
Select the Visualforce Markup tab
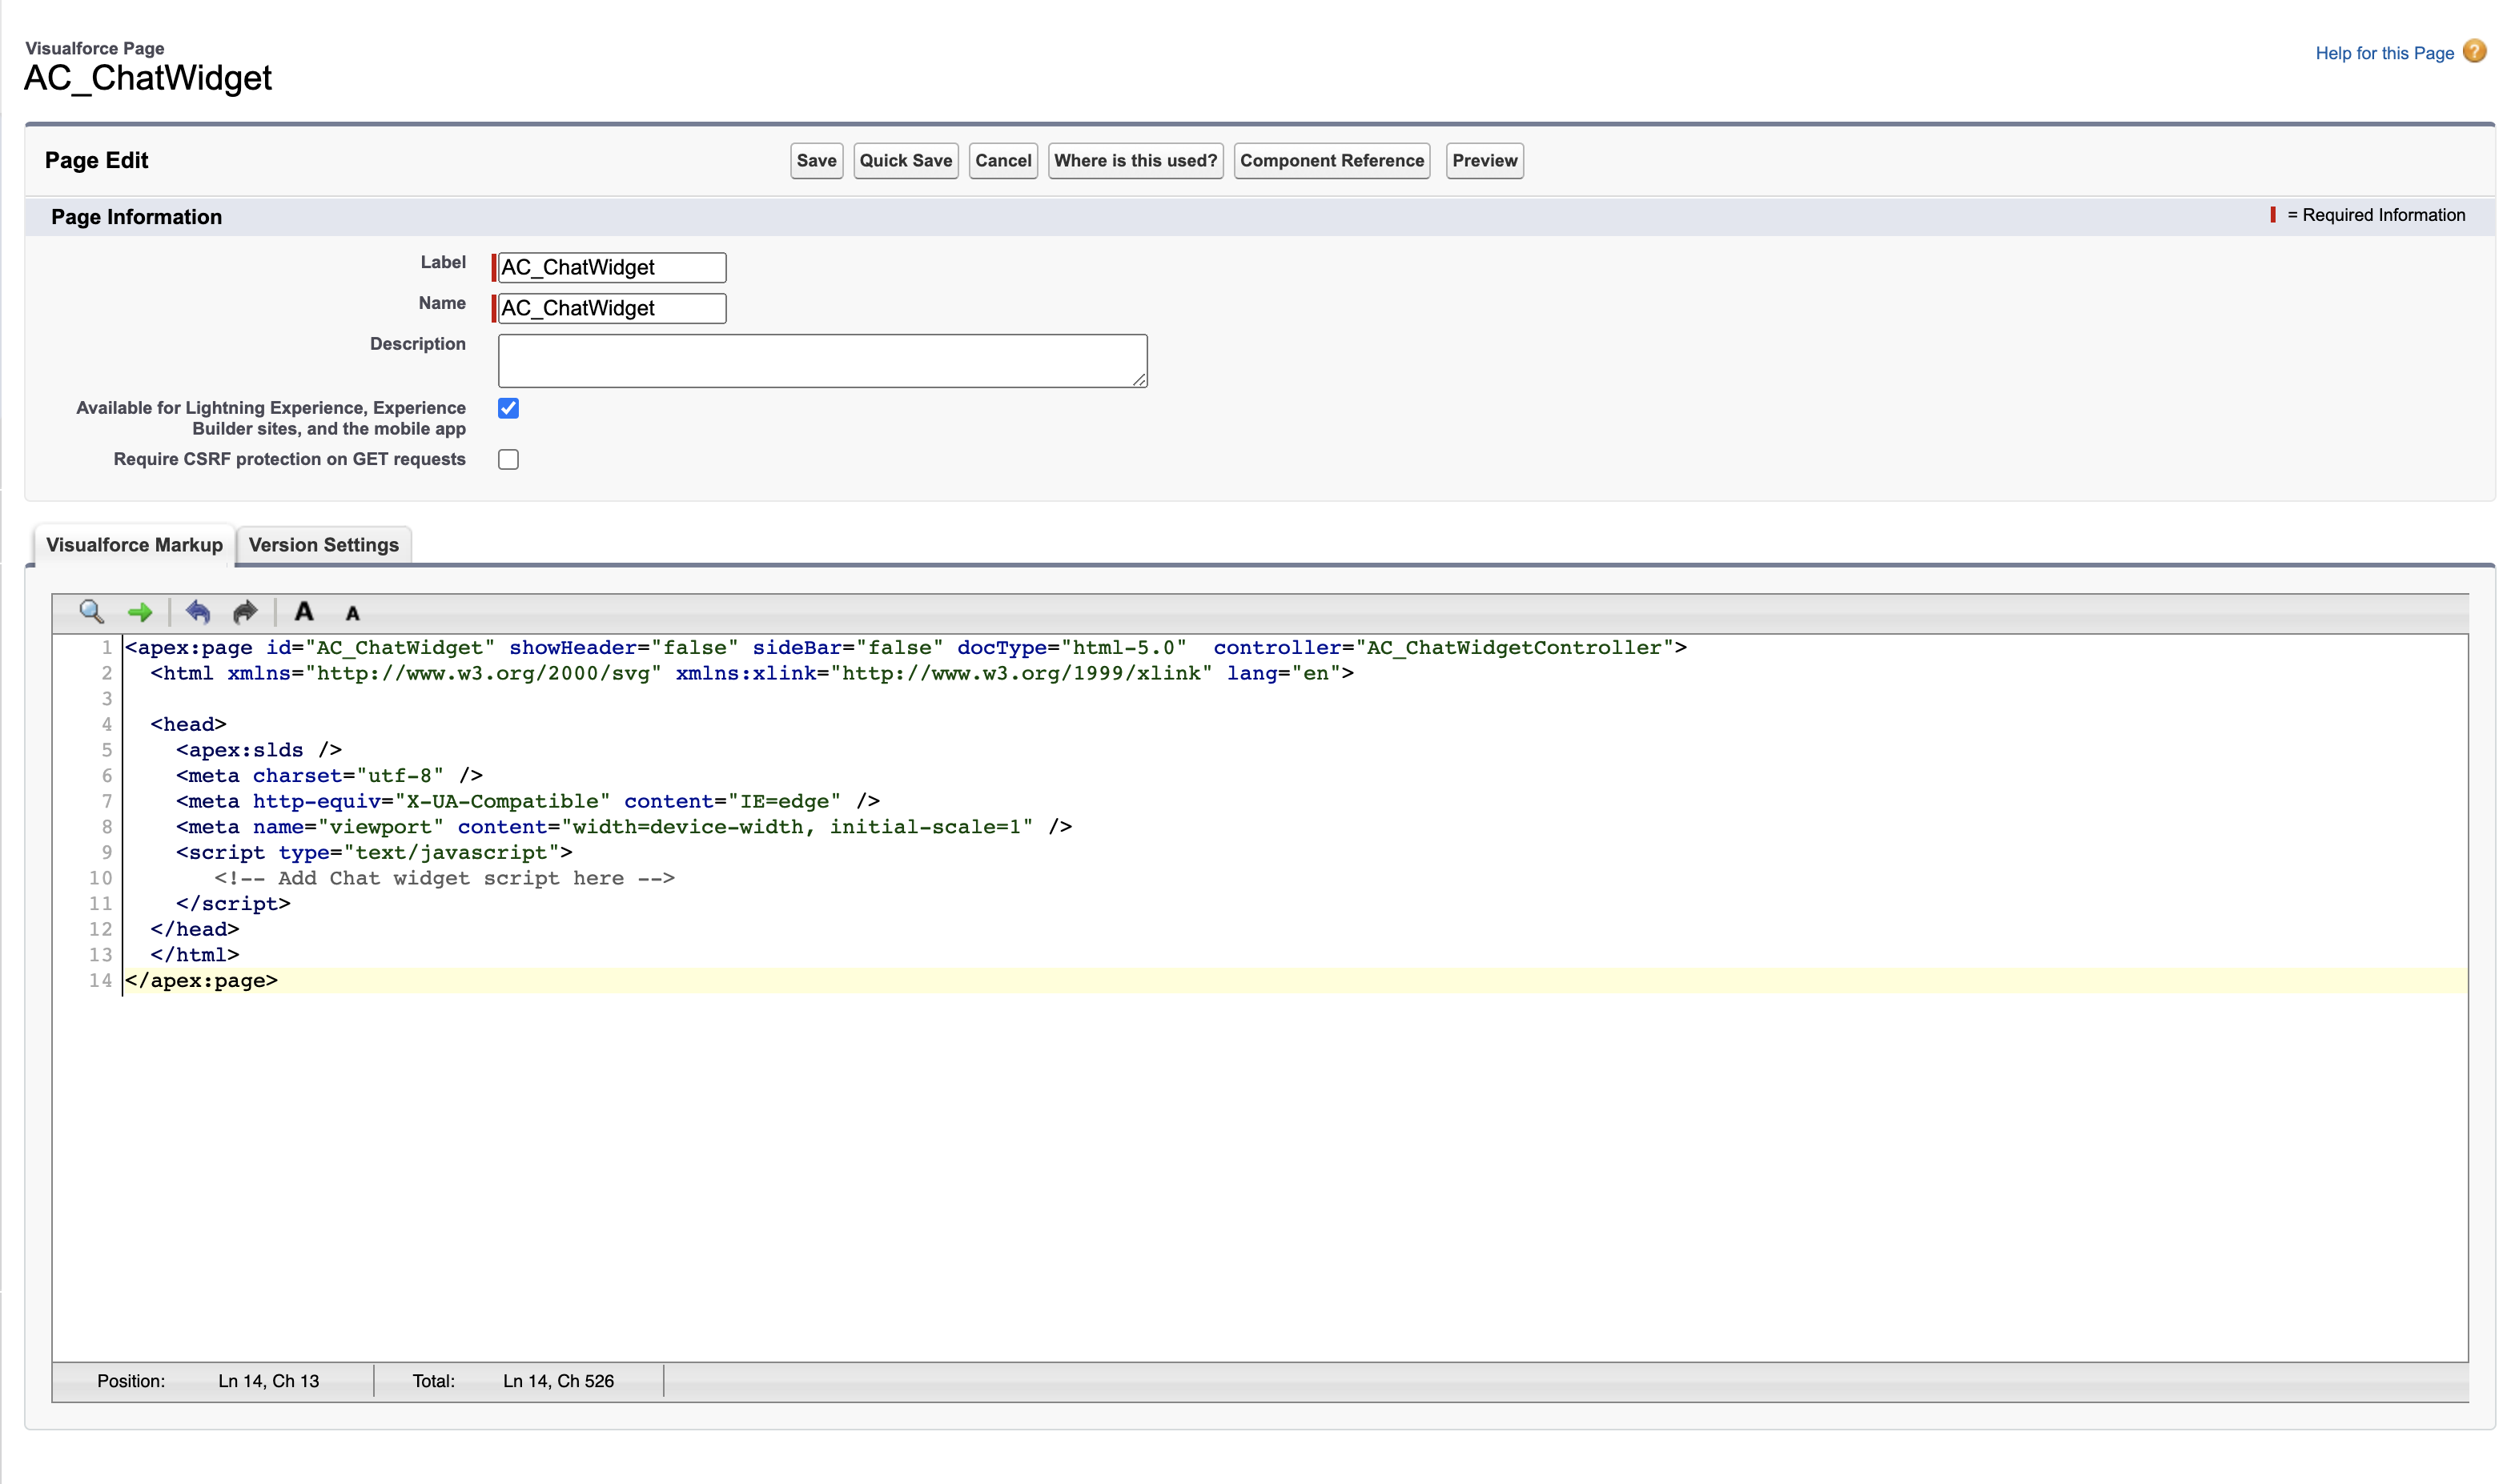point(134,545)
